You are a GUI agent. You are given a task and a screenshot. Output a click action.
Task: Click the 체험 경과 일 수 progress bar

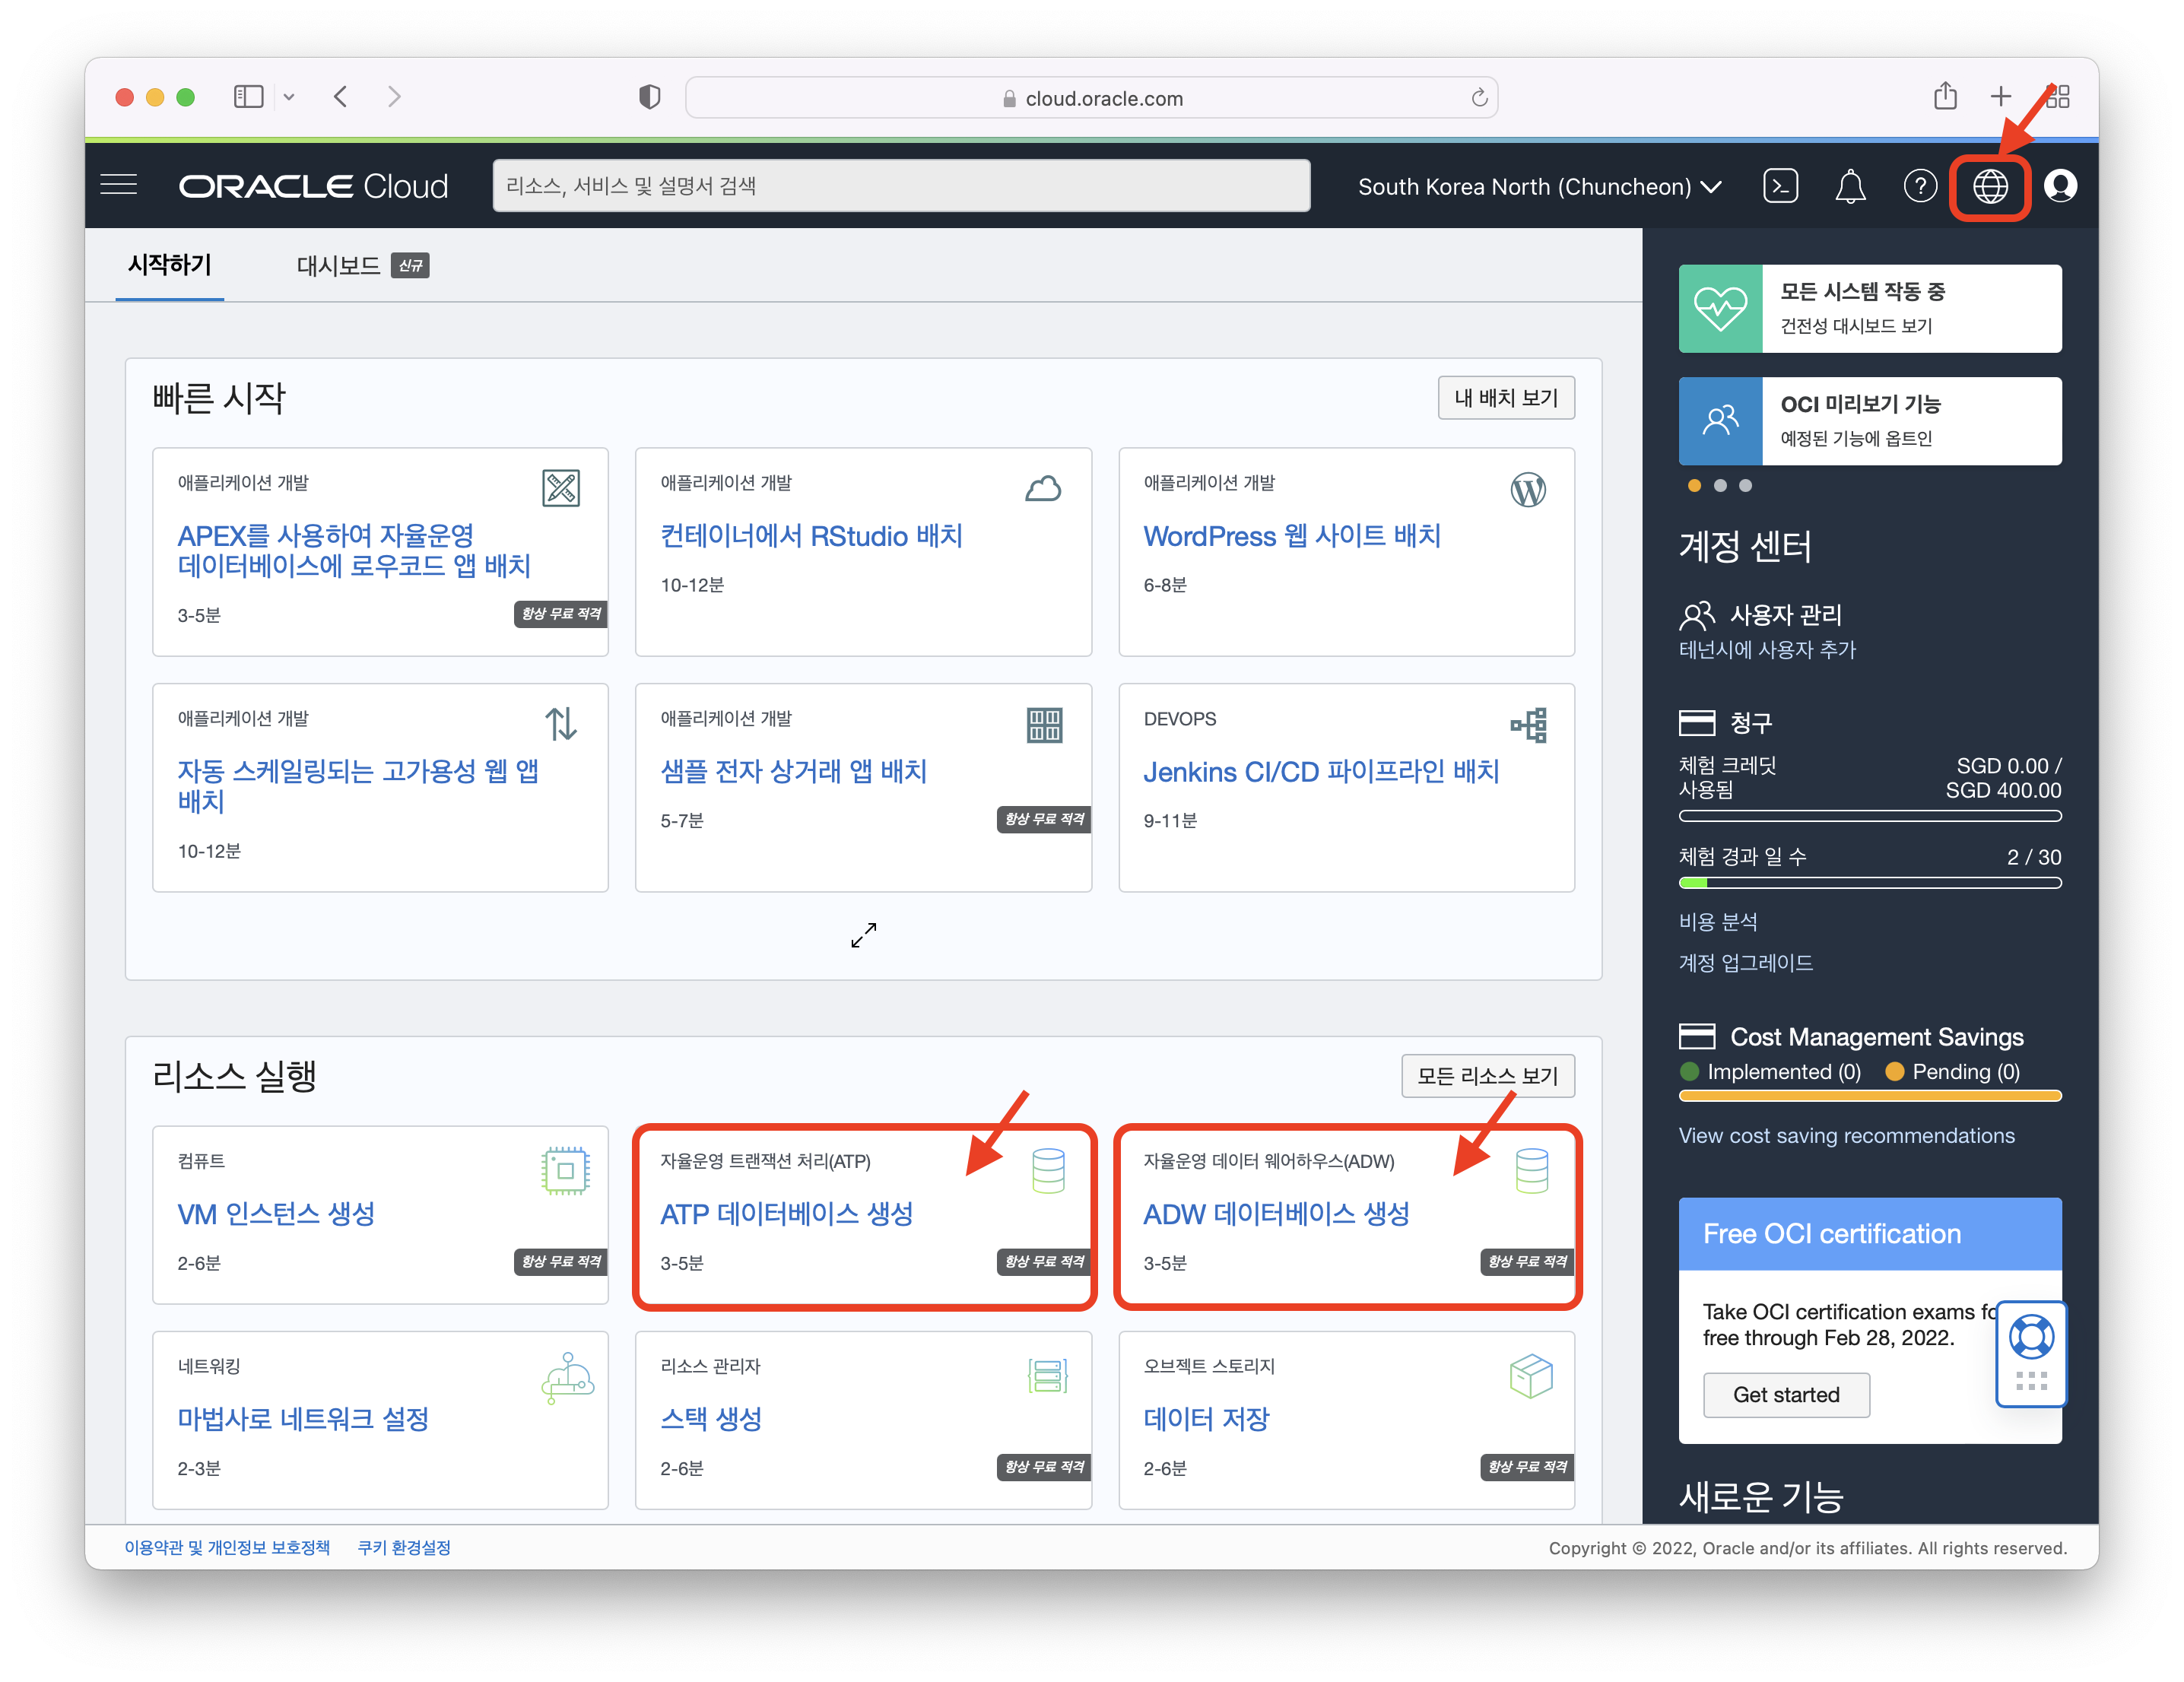1869,883
